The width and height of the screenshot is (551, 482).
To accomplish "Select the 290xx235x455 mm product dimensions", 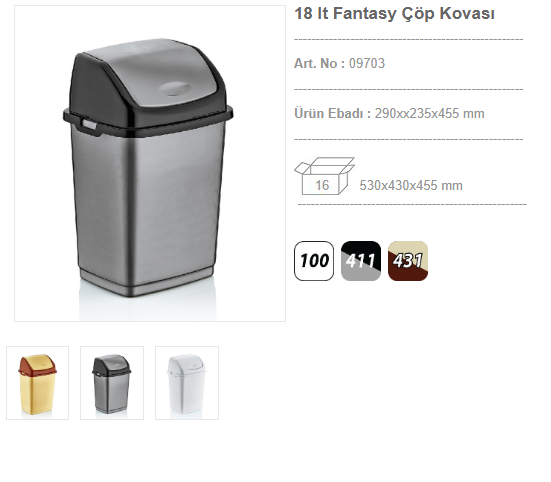I will click(429, 113).
